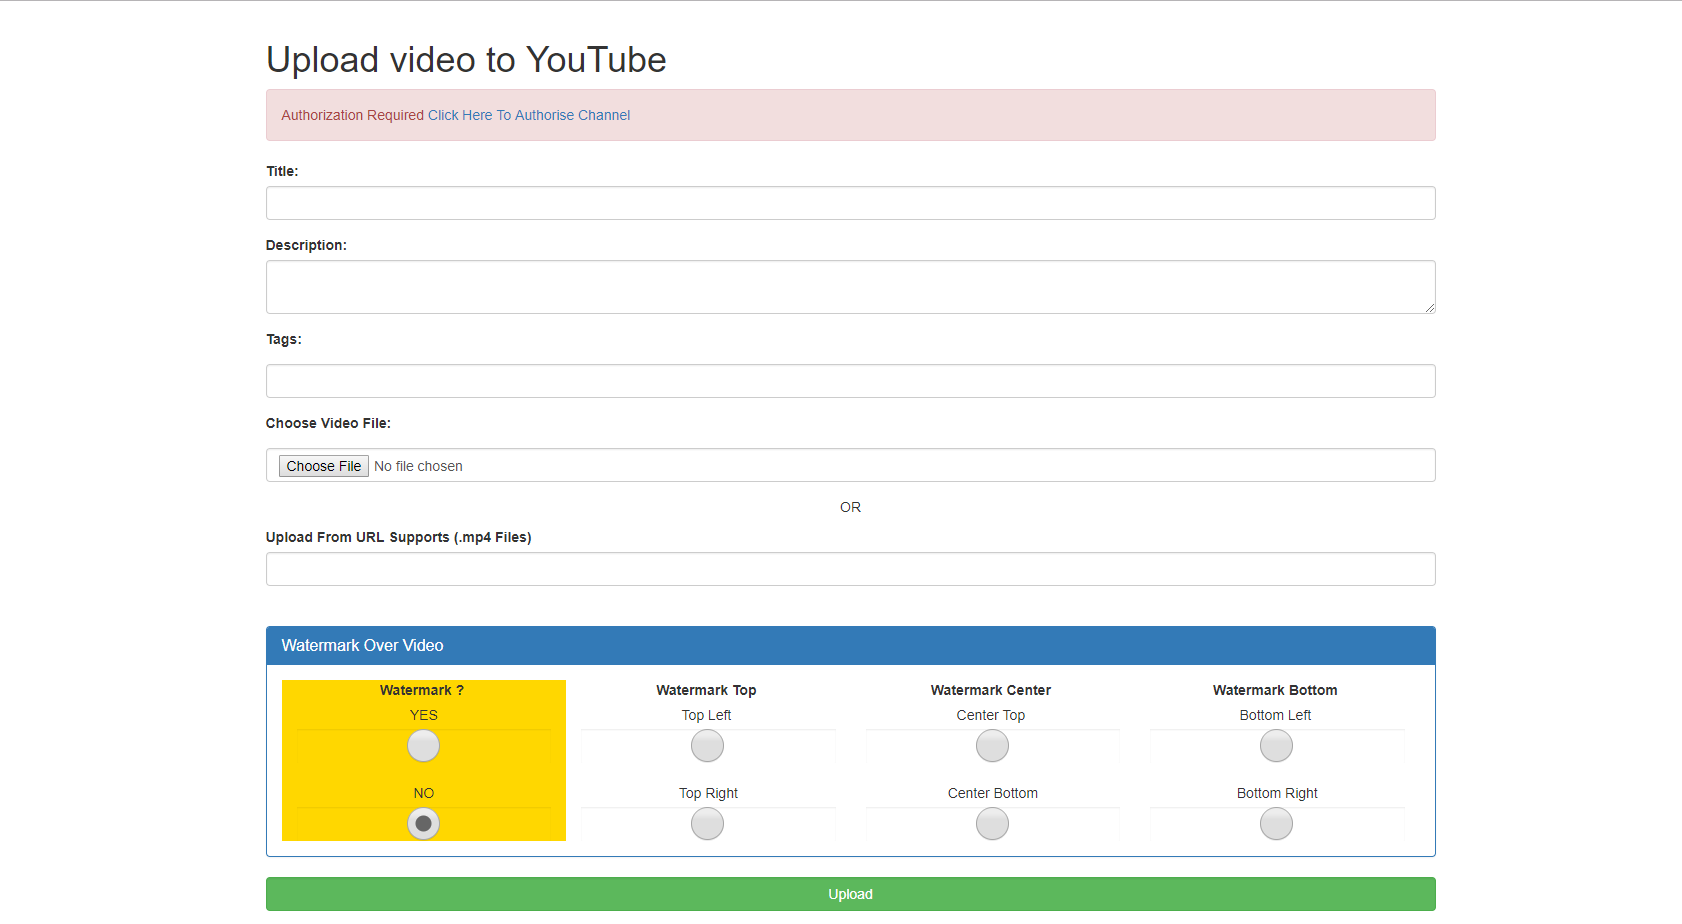Click the 'Watermark Center' column heading
Image resolution: width=1682 pixels, height=924 pixels.
990,690
